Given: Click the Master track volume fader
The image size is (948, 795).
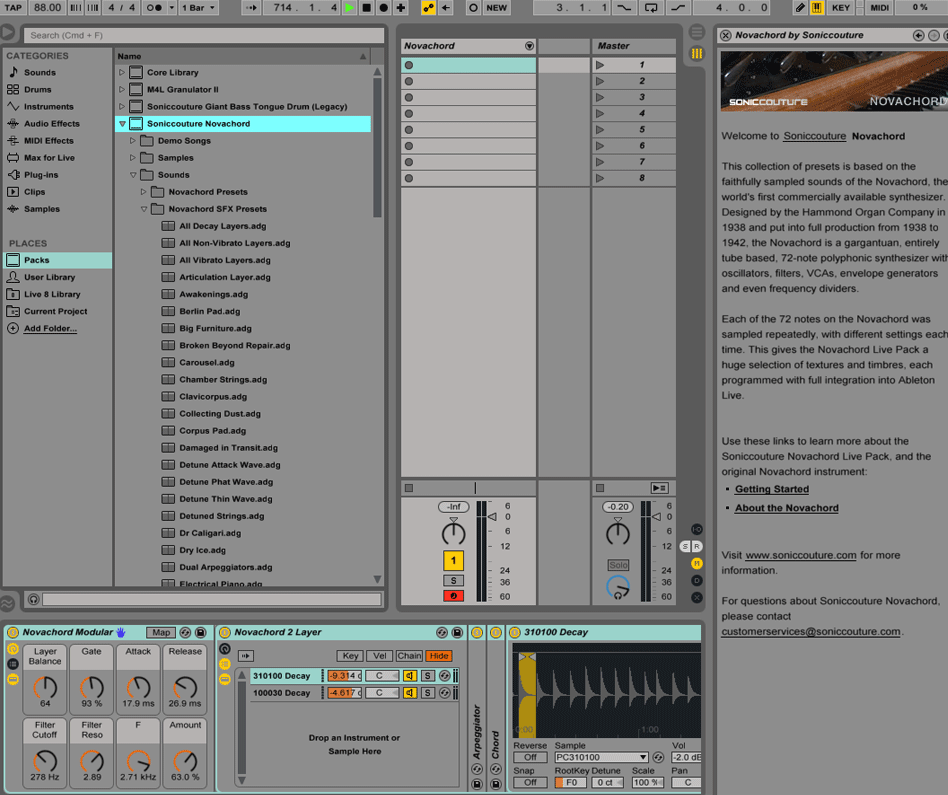Looking at the screenshot, I should click(x=657, y=517).
